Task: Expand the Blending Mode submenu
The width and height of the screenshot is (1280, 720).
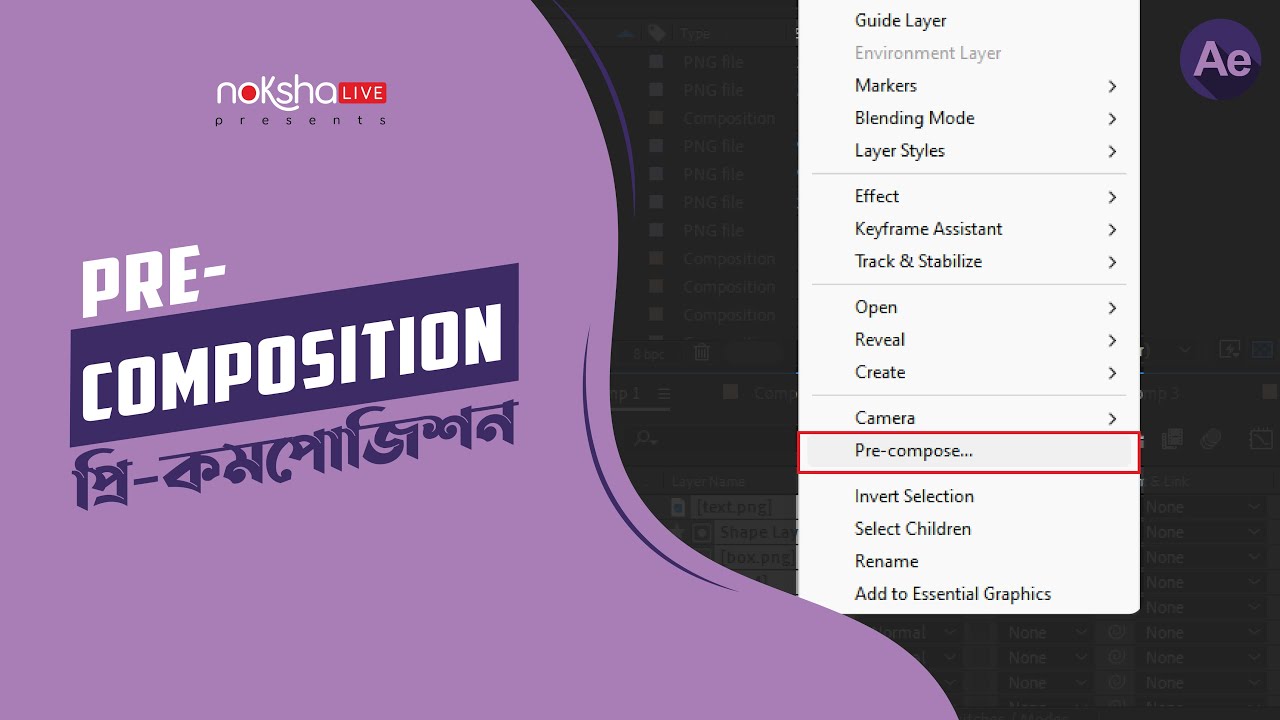Action: 968,118
